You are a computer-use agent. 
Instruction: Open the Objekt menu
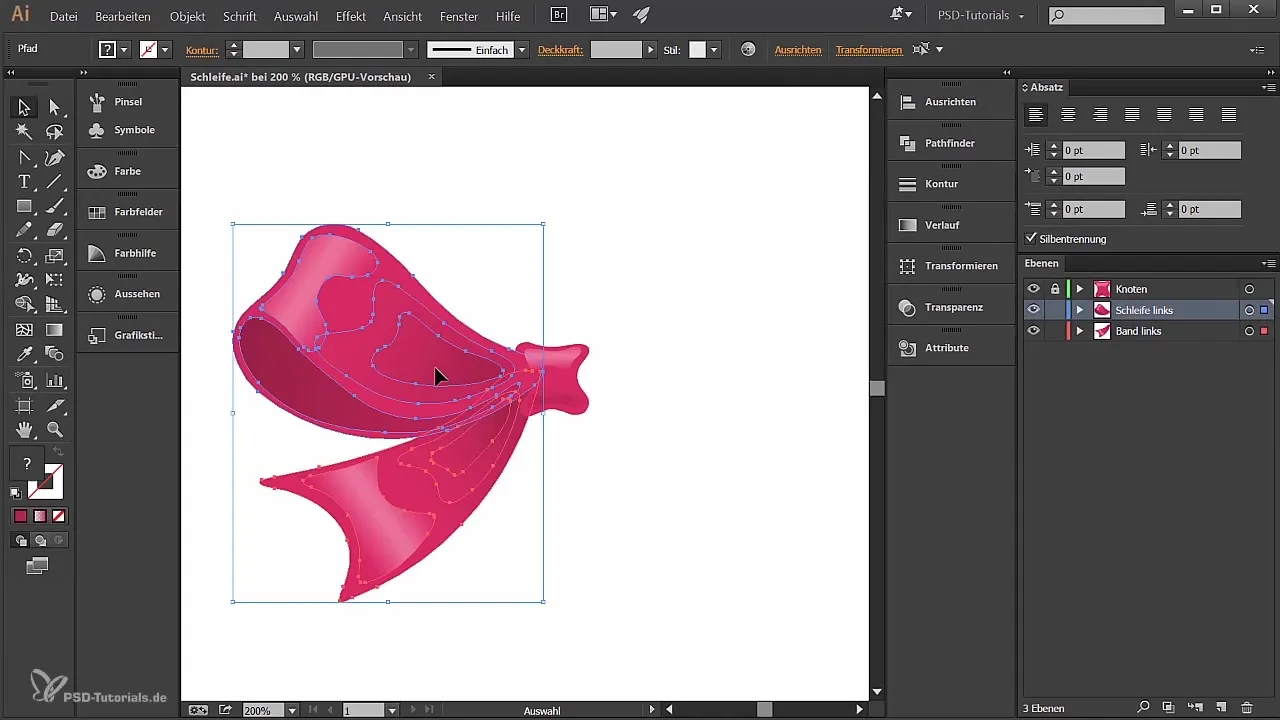pyautogui.click(x=188, y=16)
